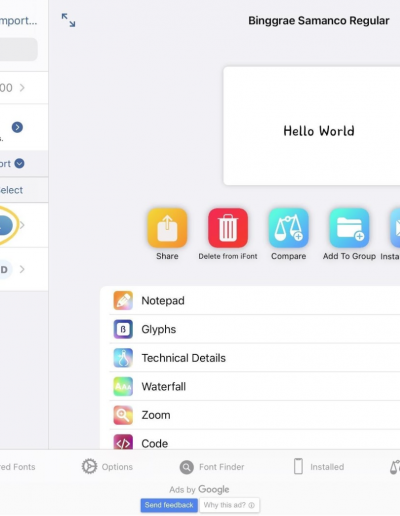Viewport: 400px width, 516px height.
Task: Open the Technical Details flask icon
Action: [x=123, y=358]
